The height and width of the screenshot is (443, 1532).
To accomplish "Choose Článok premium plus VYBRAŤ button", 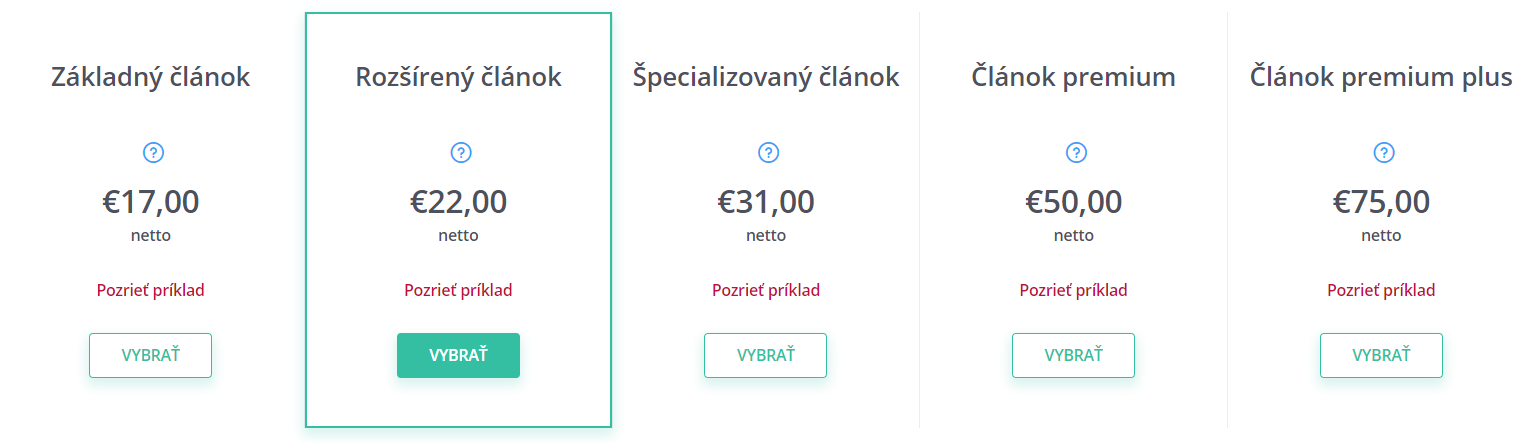I will coord(1381,355).
